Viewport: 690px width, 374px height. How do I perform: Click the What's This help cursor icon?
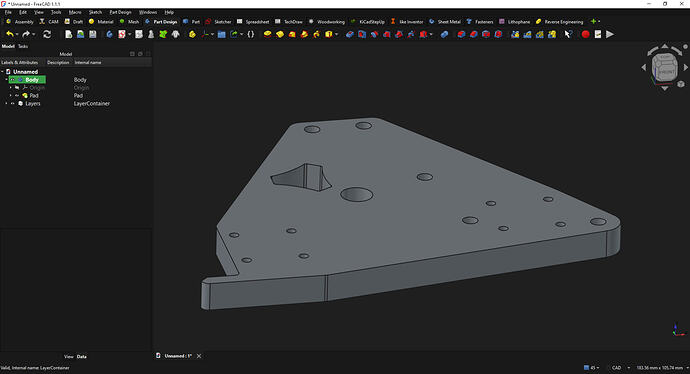[569, 34]
